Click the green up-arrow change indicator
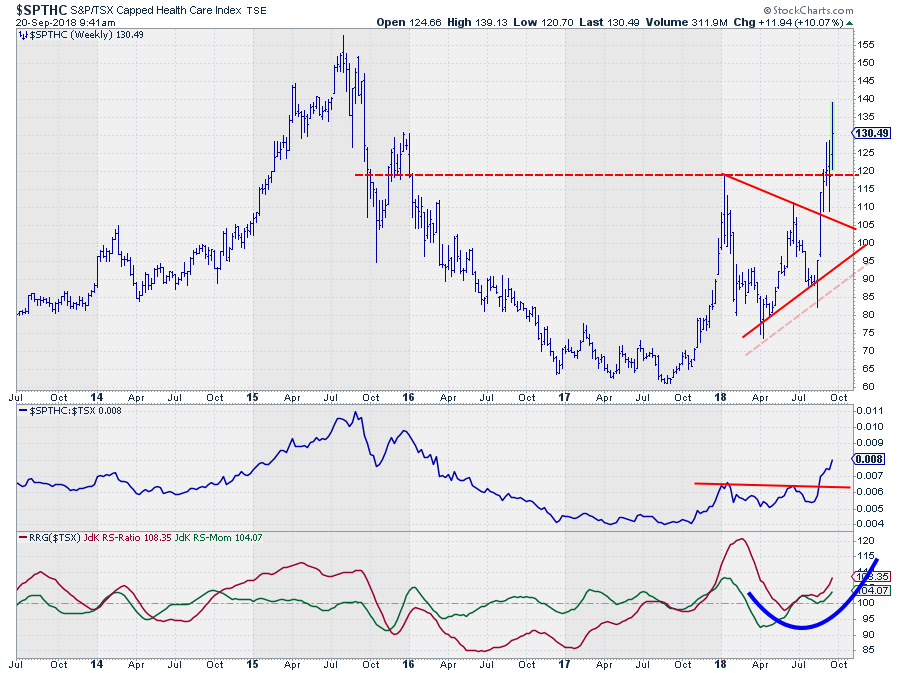 849,22
